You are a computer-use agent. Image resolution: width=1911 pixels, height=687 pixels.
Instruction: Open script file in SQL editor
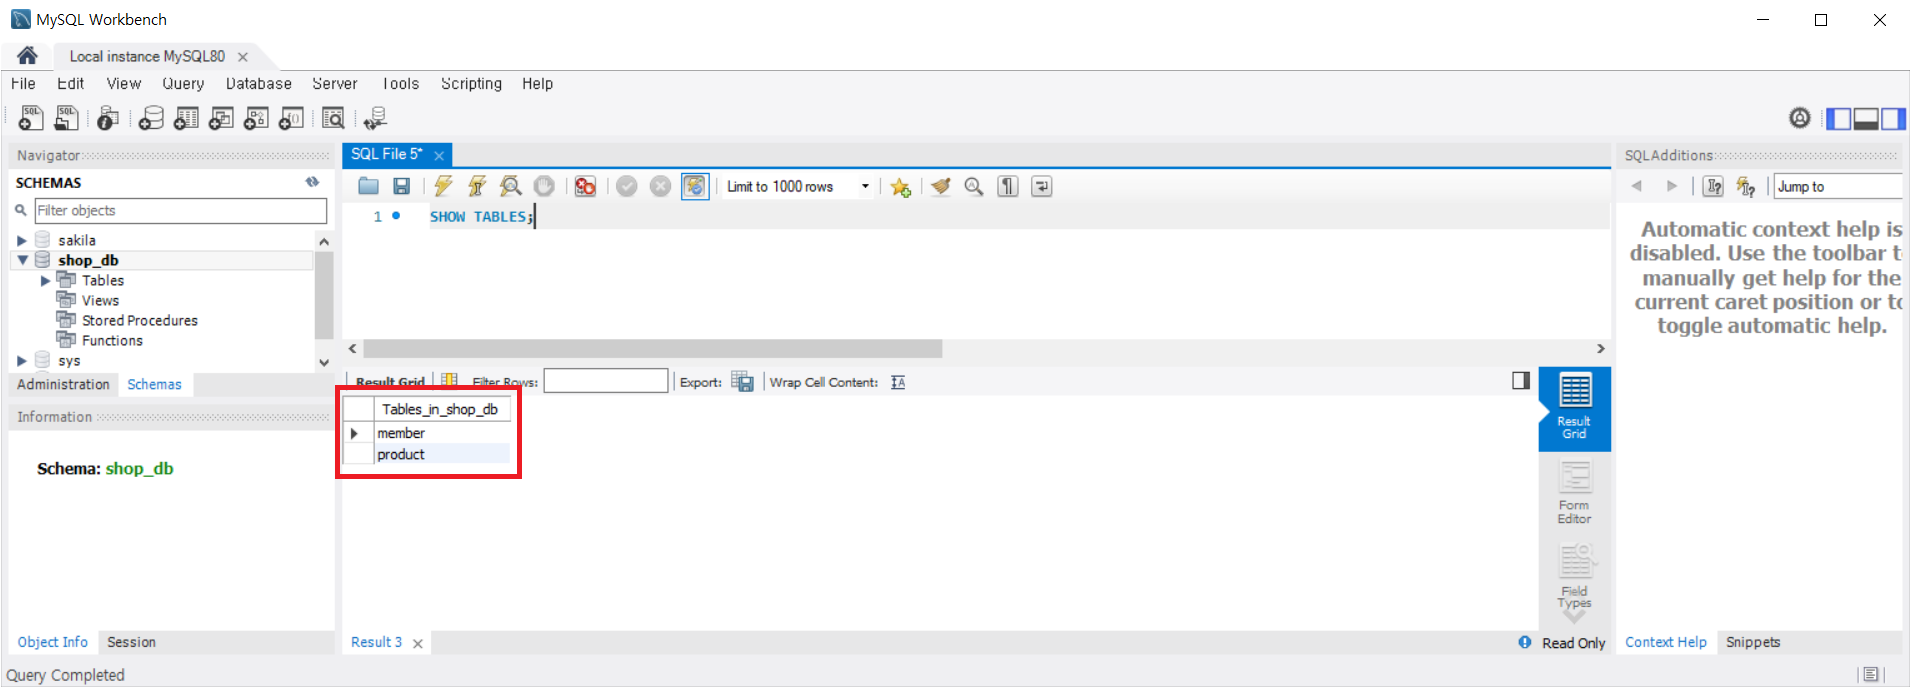[368, 186]
